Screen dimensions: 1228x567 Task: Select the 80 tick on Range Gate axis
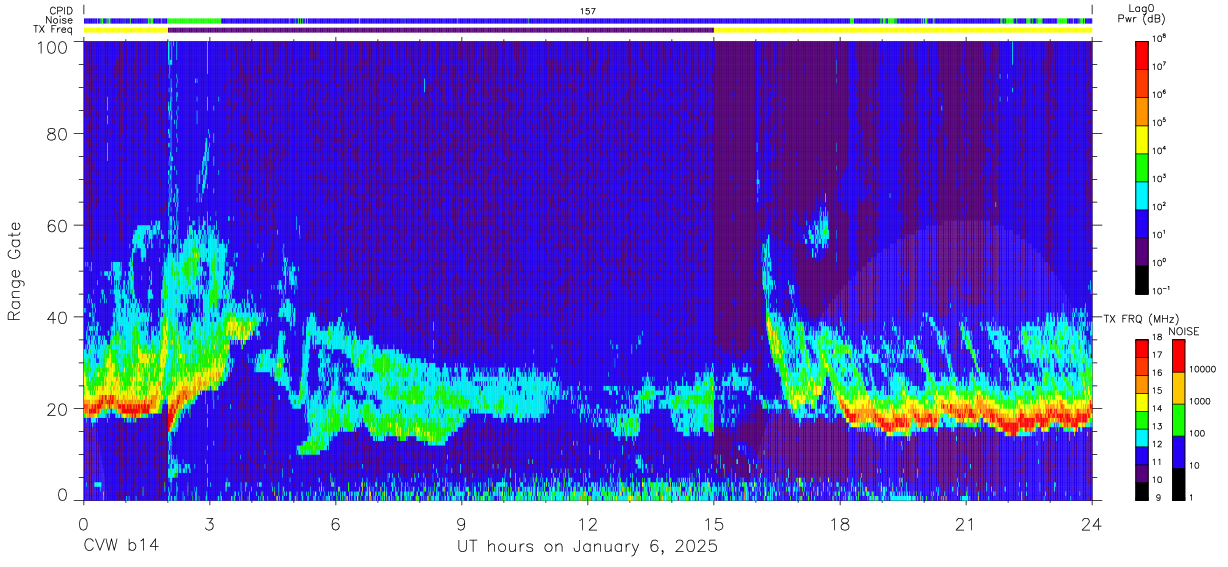pyautogui.click(x=59, y=132)
